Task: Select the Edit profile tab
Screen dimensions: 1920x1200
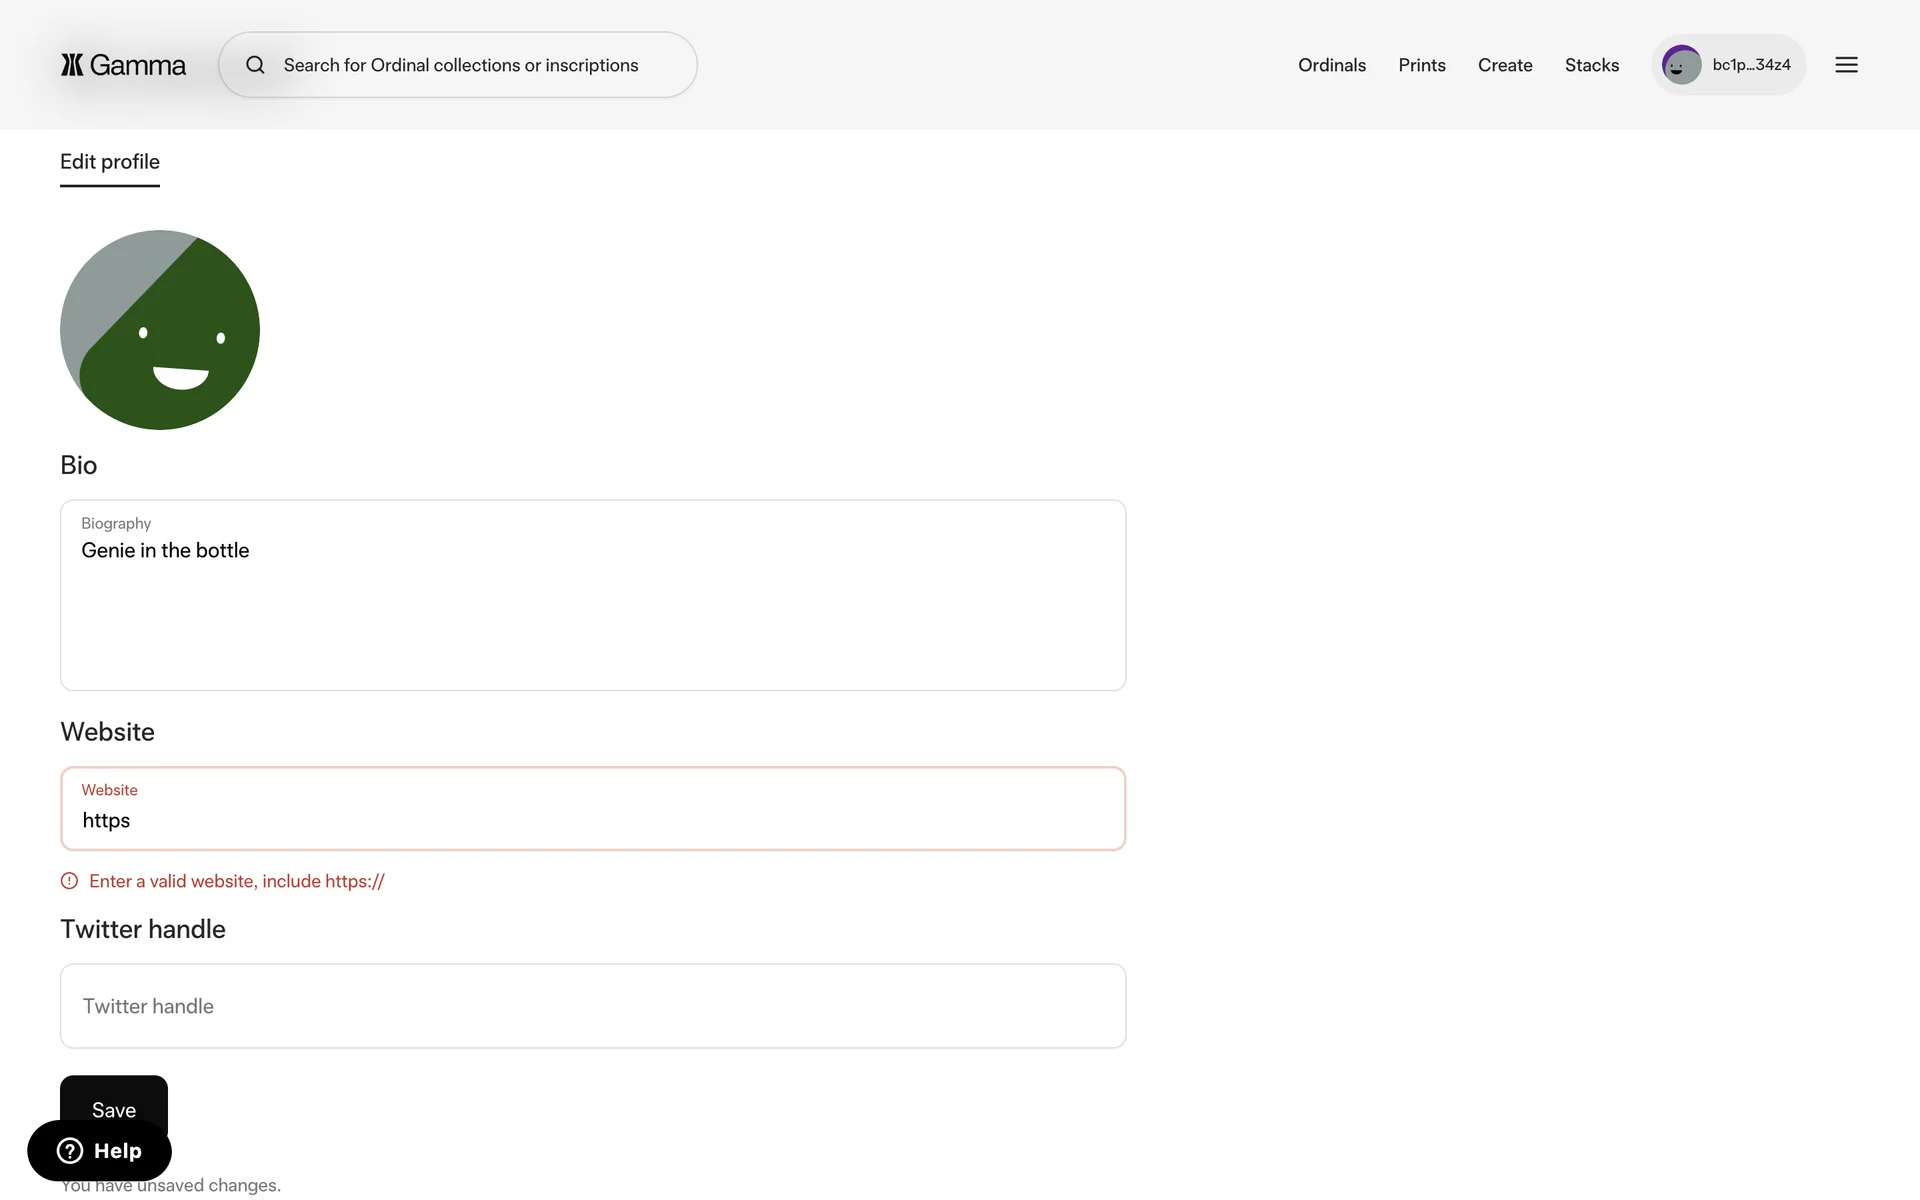Action: 110,162
